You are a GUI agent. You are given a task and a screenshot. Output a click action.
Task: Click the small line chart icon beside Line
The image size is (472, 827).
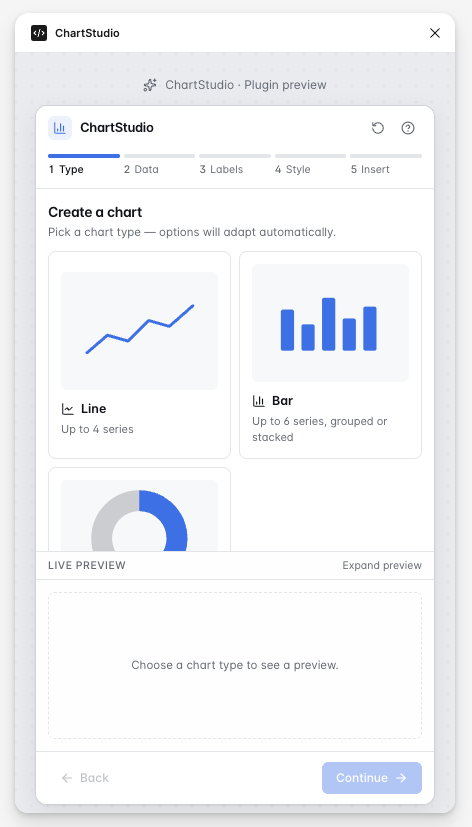[68, 409]
